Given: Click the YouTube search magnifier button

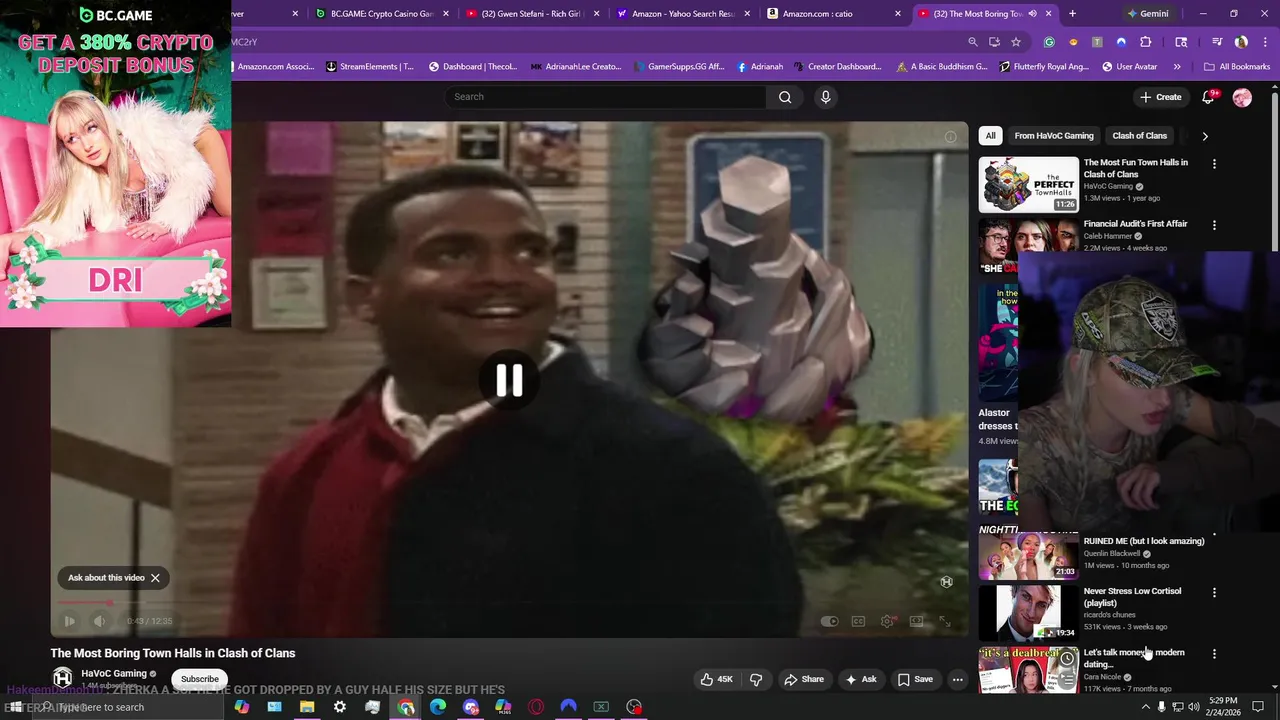Looking at the screenshot, I should pyautogui.click(x=785, y=97).
